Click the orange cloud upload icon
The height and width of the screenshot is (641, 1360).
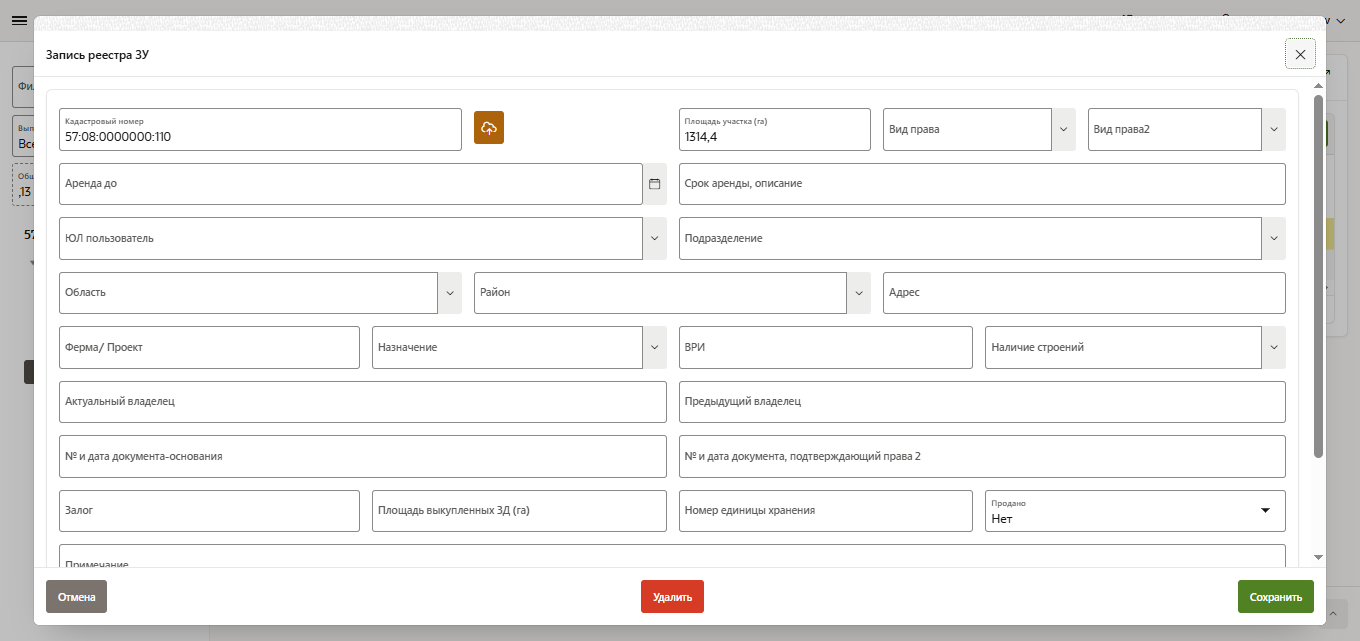[x=489, y=128]
